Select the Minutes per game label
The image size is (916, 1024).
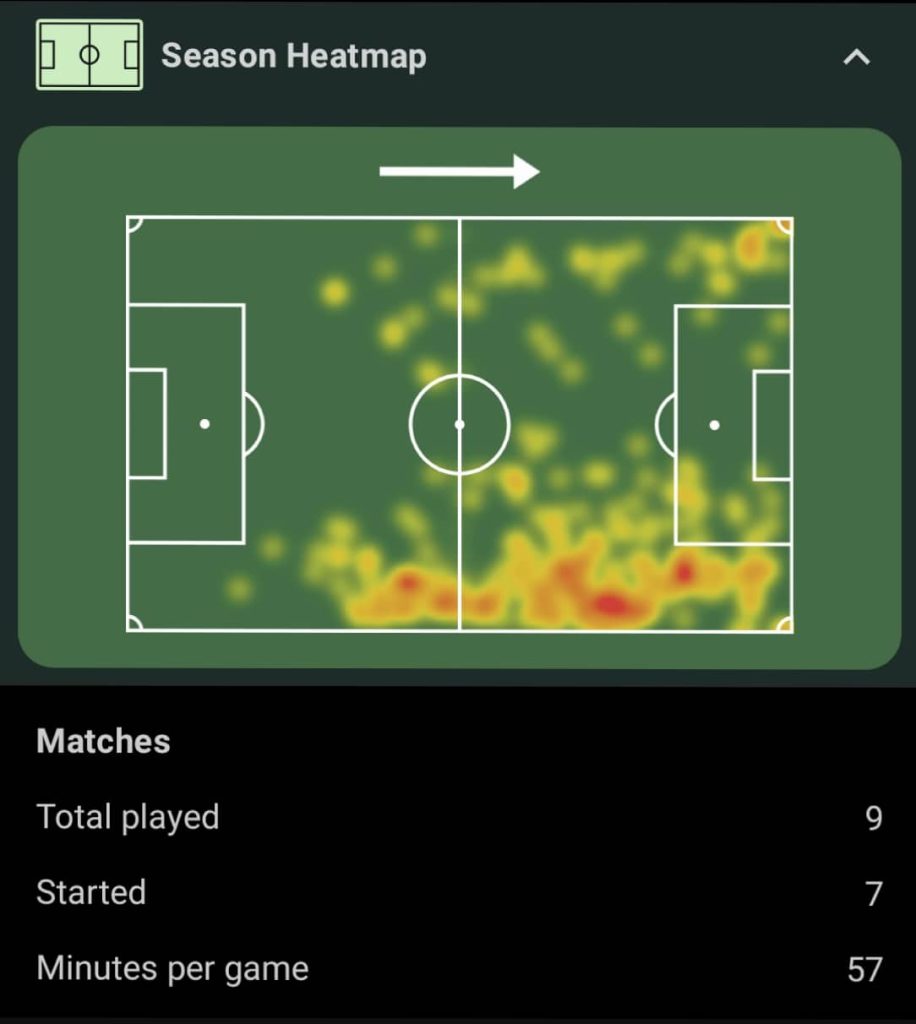[172, 968]
